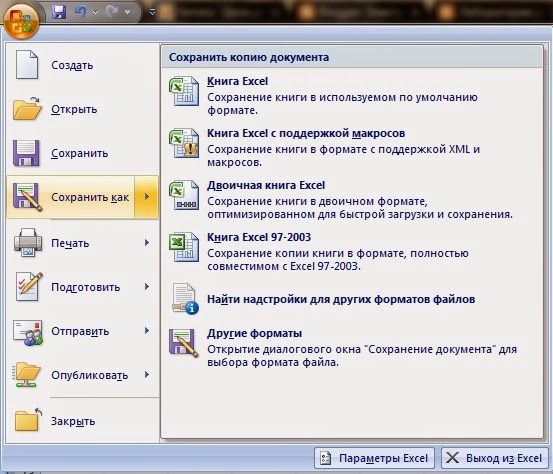Image resolution: width=553 pixels, height=474 pixels.
Task: Expand the Печать submenu arrow
Action: [x=147, y=243]
